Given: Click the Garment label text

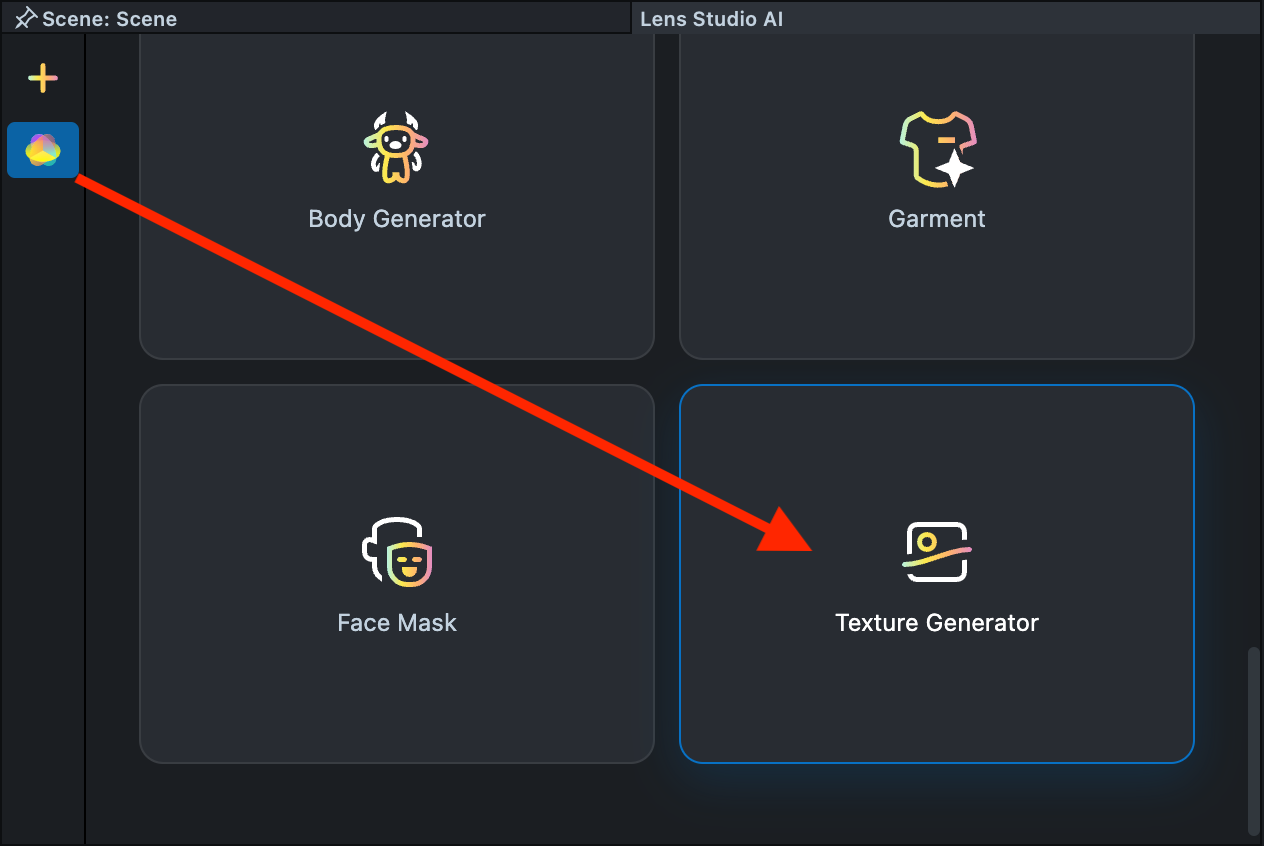Looking at the screenshot, I should click(937, 219).
